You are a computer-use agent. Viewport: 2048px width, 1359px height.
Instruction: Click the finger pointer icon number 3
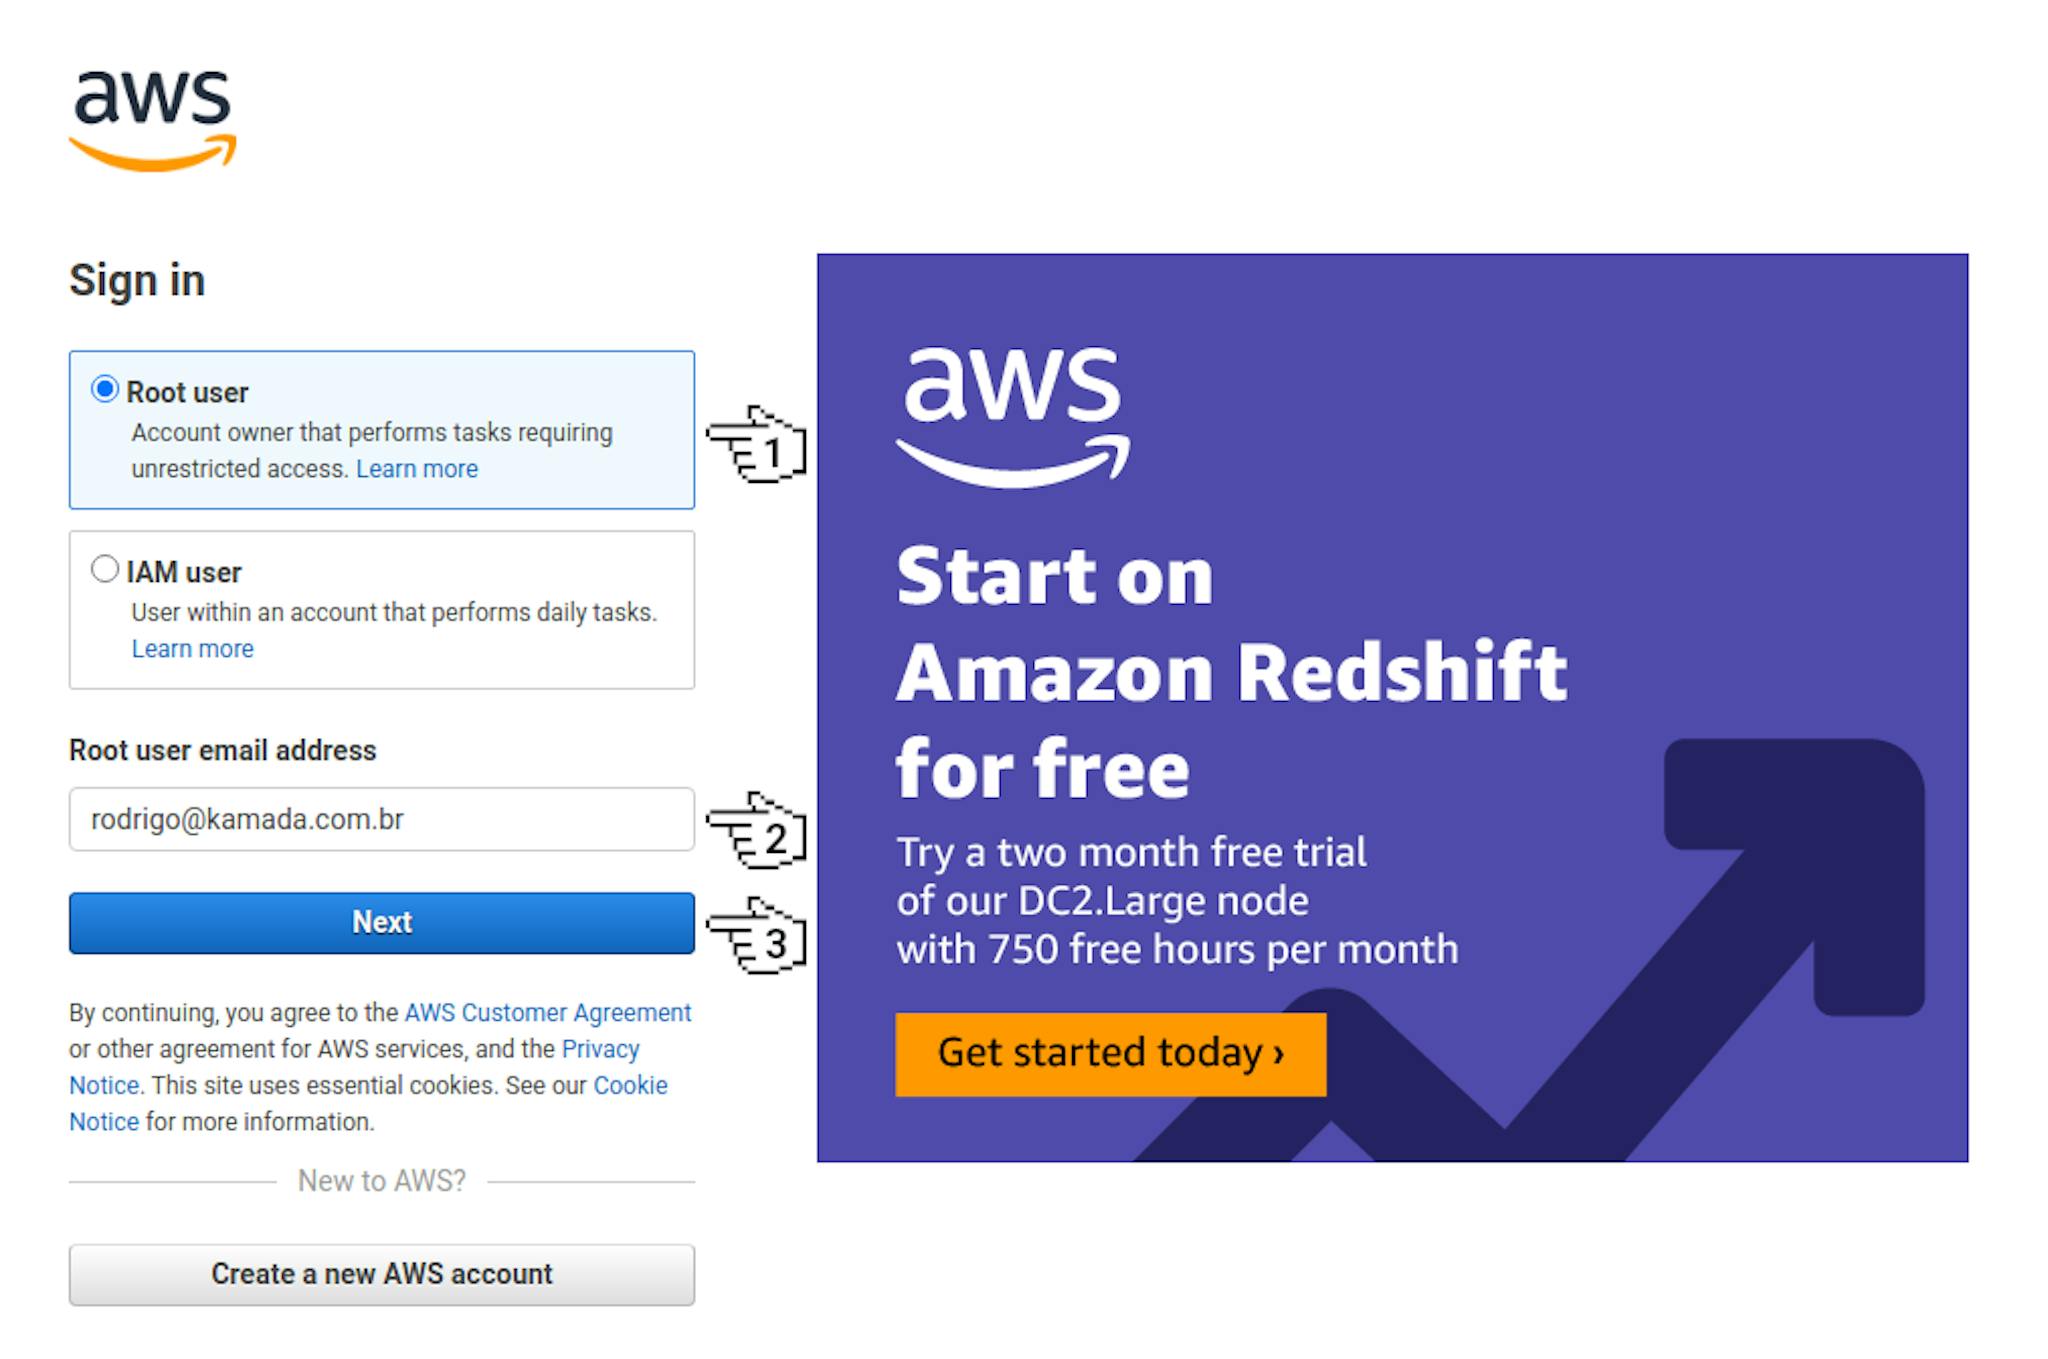756,928
